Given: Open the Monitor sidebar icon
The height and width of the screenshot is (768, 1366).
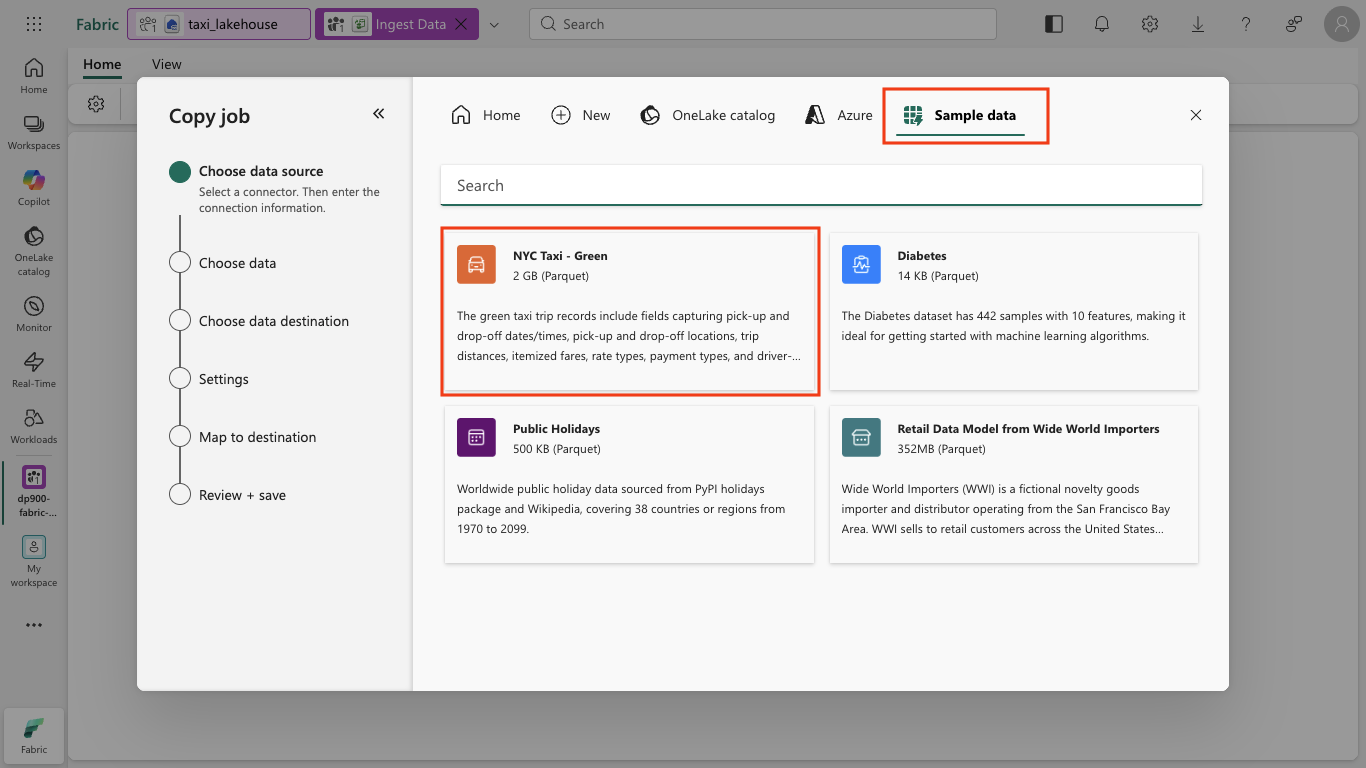Looking at the screenshot, I should tap(34, 313).
